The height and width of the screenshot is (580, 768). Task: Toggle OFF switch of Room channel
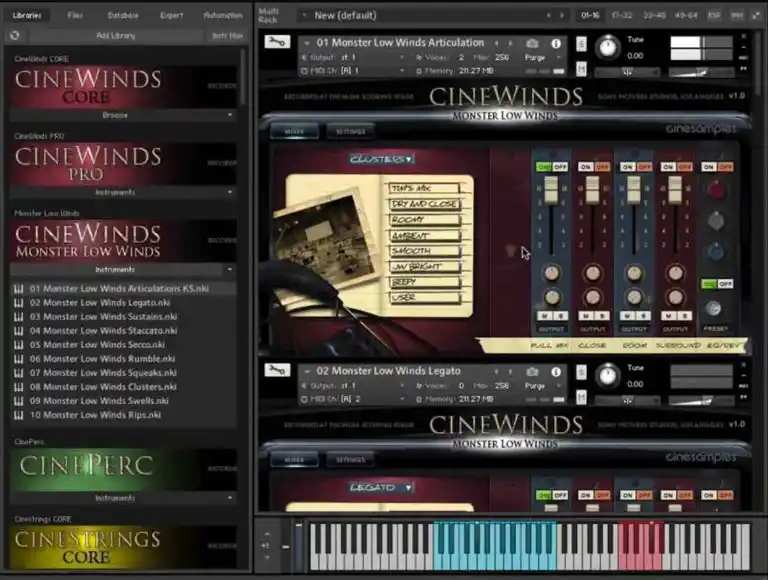point(644,167)
